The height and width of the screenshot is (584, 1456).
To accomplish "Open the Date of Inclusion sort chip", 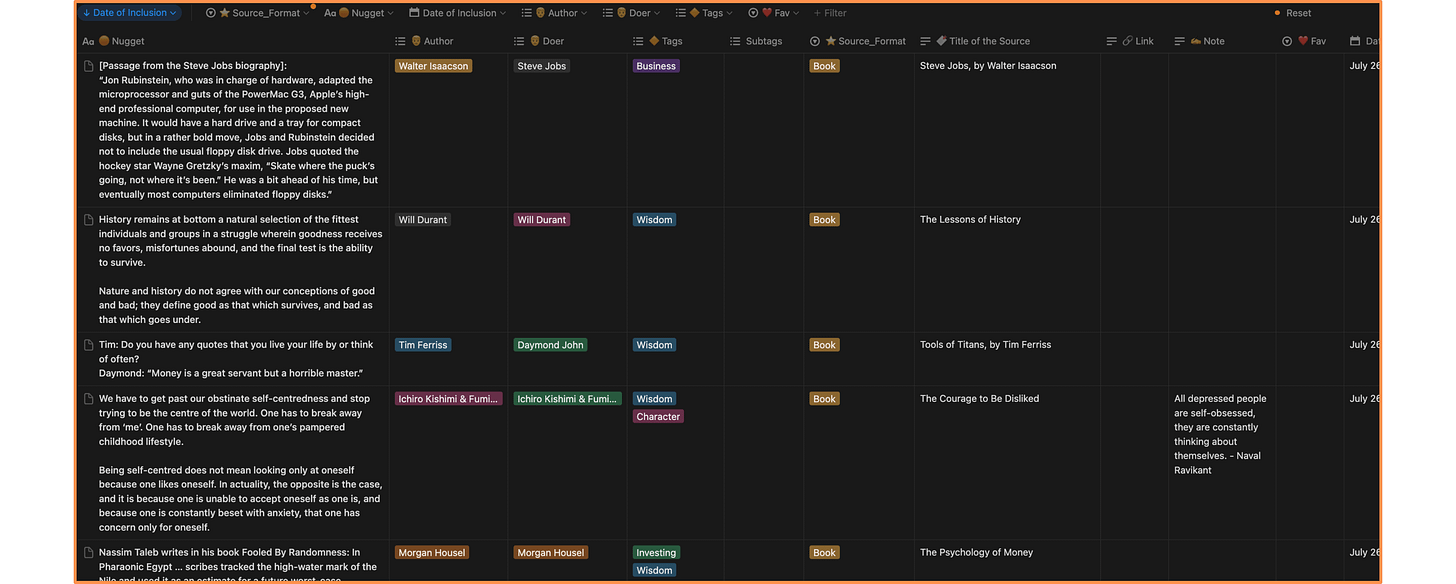I will point(129,13).
